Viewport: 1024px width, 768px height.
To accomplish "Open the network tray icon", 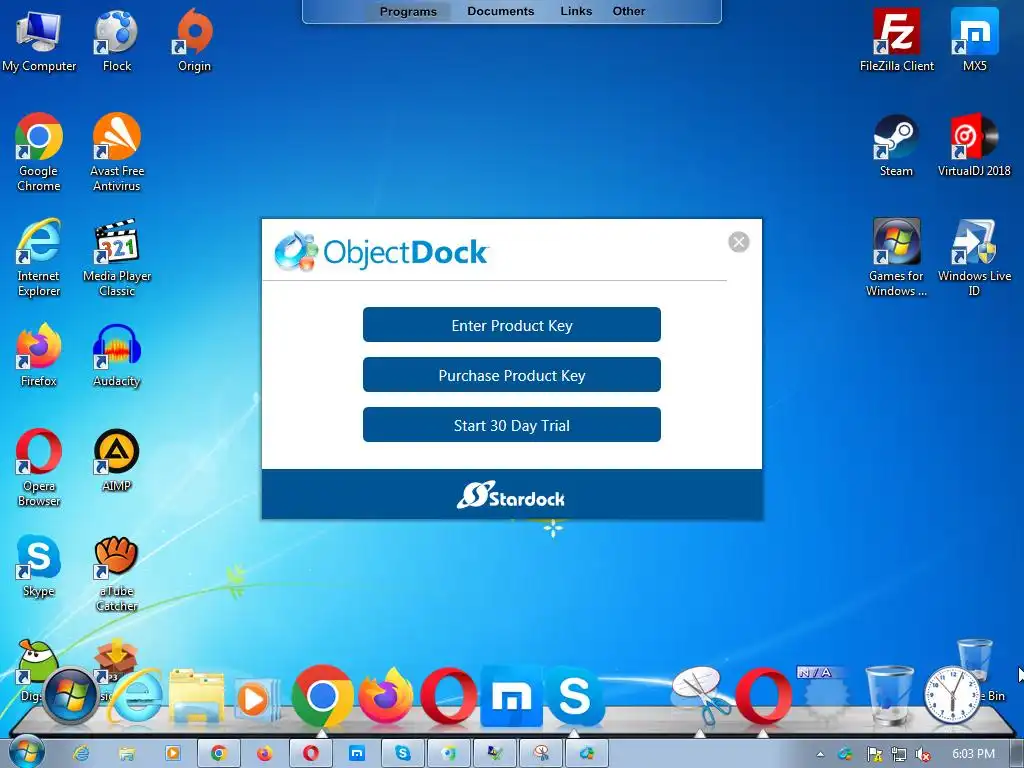I will point(899,754).
